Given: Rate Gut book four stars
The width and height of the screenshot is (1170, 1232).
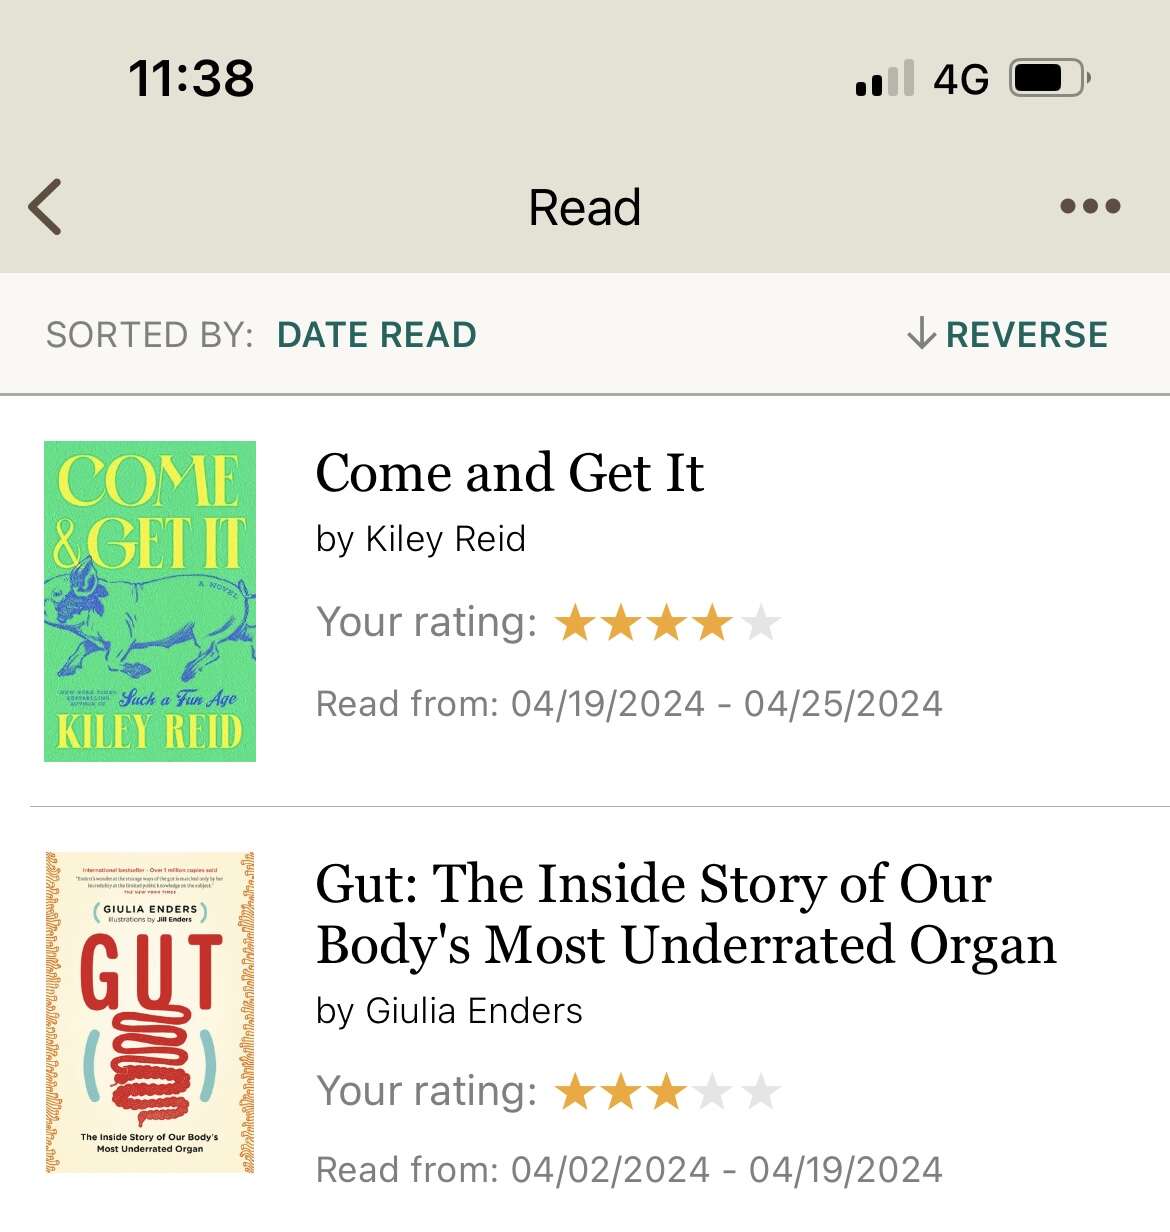Looking at the screenshot, I should coord(713,1091).
